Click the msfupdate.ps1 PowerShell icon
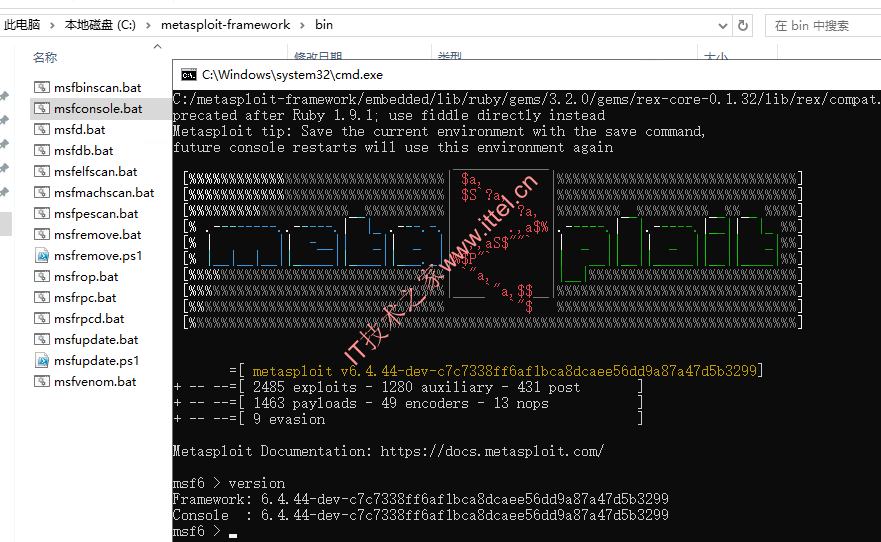The height and width of the screenshot is (542, 881). click(42, 361)
